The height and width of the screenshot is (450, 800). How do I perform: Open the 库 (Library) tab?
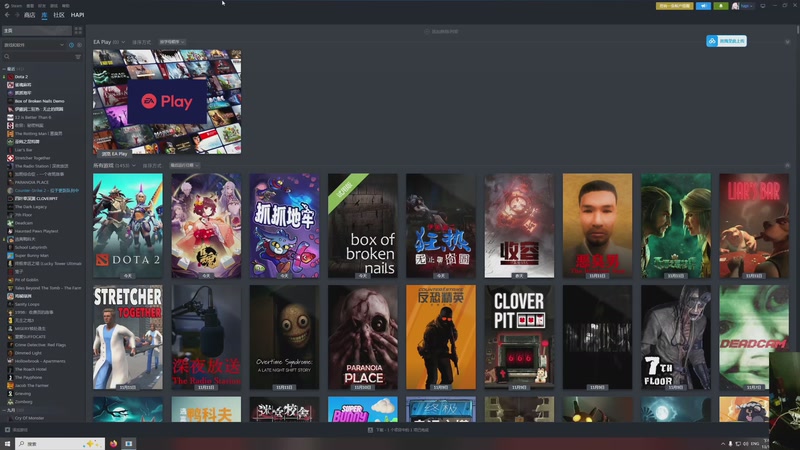coord(44,15)
